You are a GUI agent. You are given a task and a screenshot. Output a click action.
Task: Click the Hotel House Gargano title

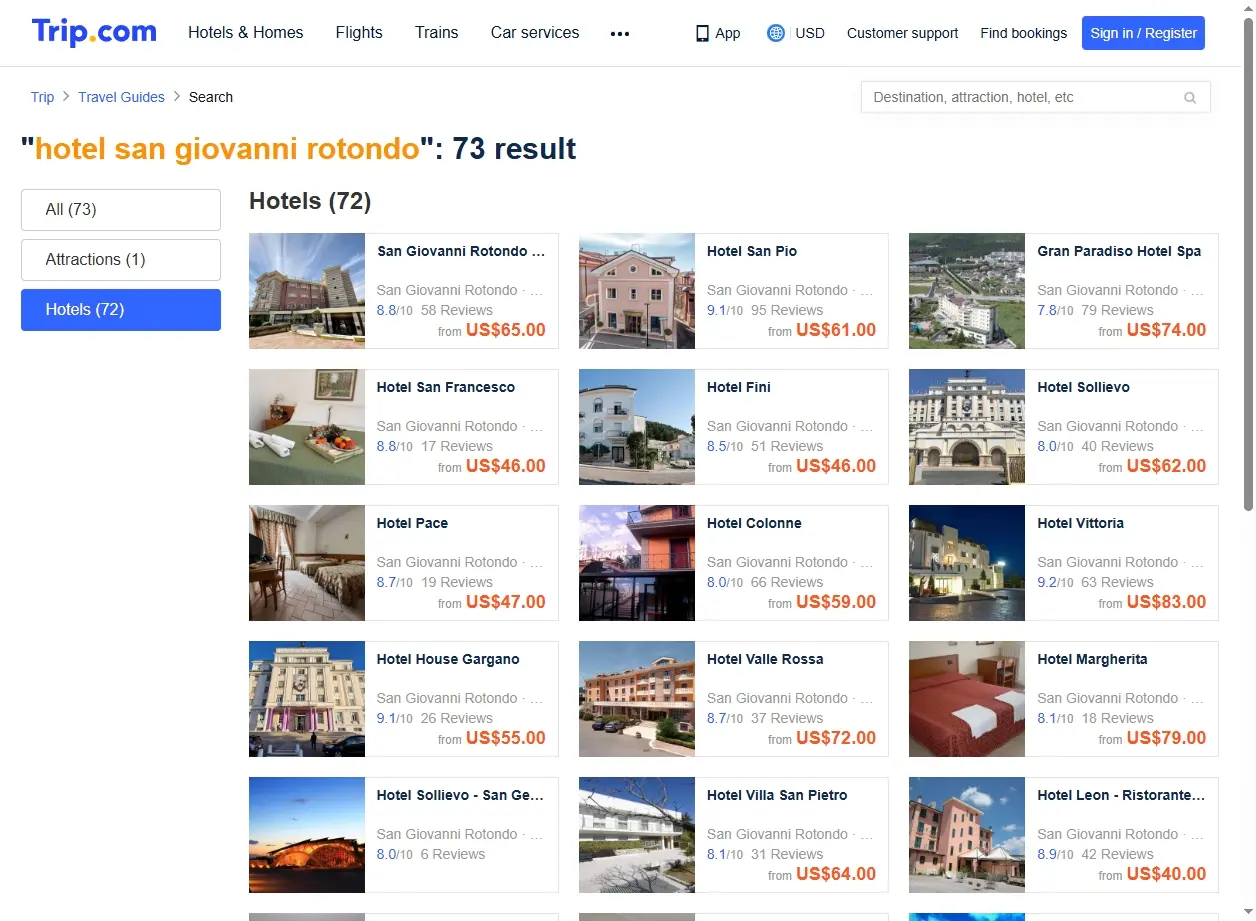(x=448, y=659)
